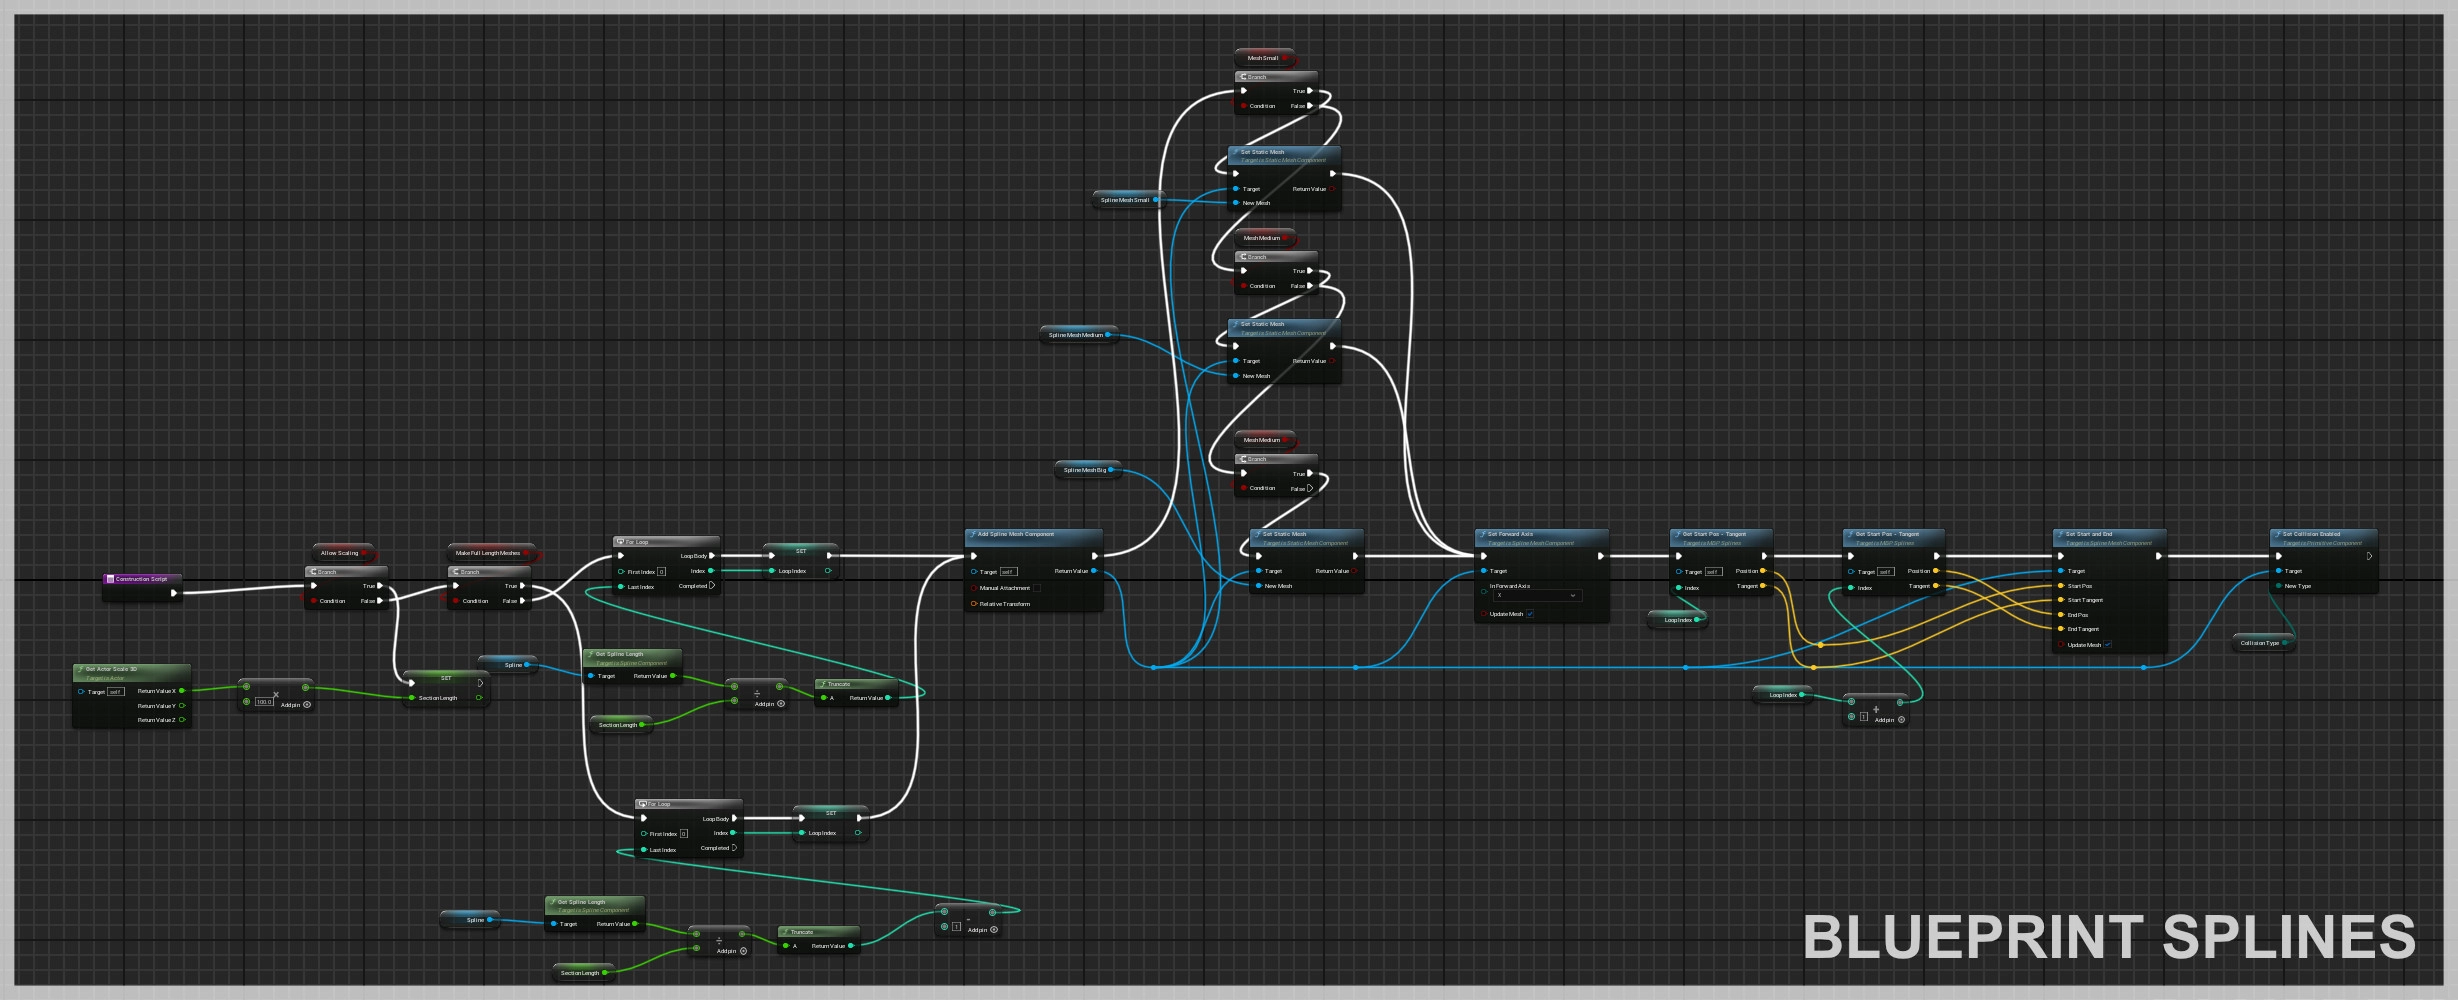2458x1000 pixels.
Task: Select the Spline Mesh Big variable node
Action: (x=1085, y=470)
